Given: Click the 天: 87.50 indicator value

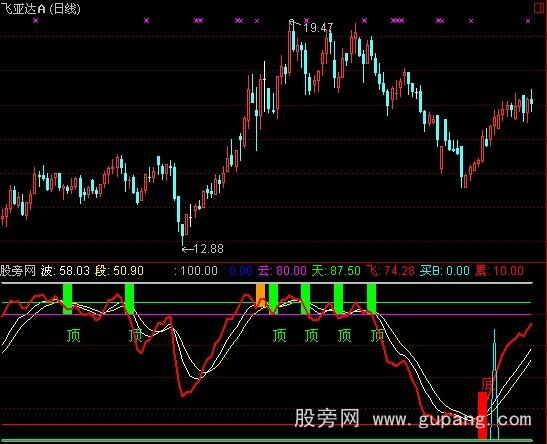Looking at the screenshot, I should point(336,270).
